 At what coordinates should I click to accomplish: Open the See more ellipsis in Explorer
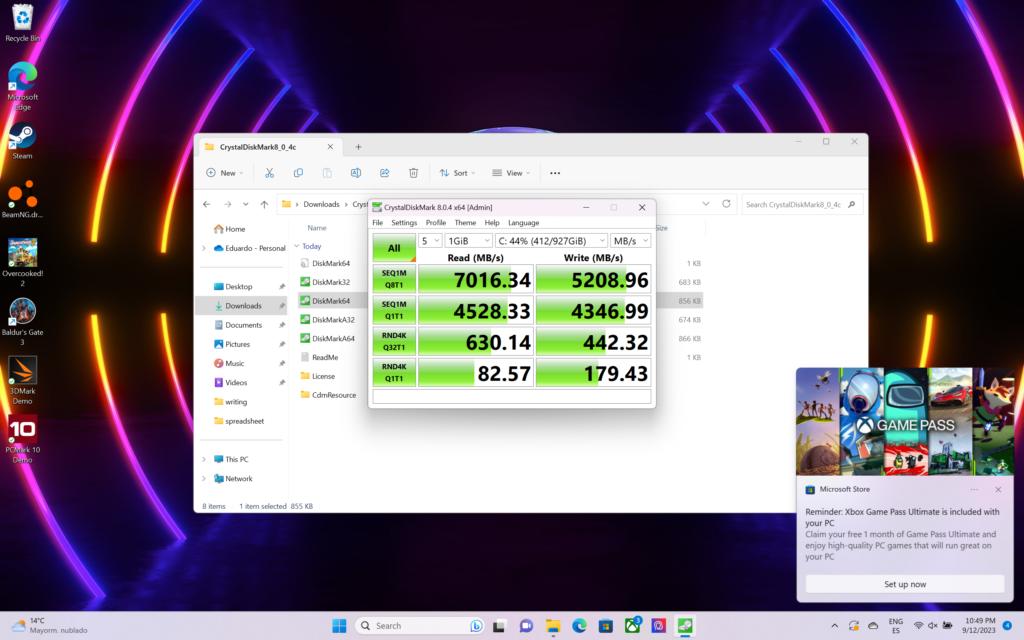pos(555,173)
